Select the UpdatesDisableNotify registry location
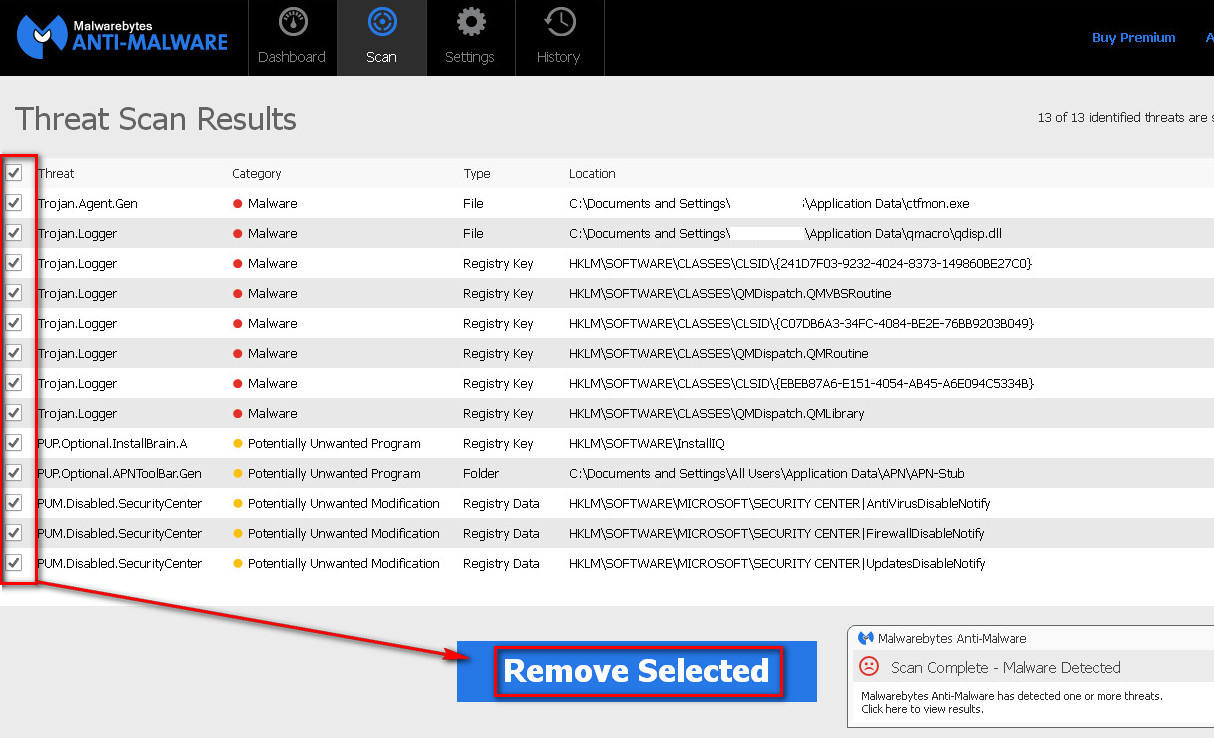Screen dimensions: 1214x738 coord(777,563)
